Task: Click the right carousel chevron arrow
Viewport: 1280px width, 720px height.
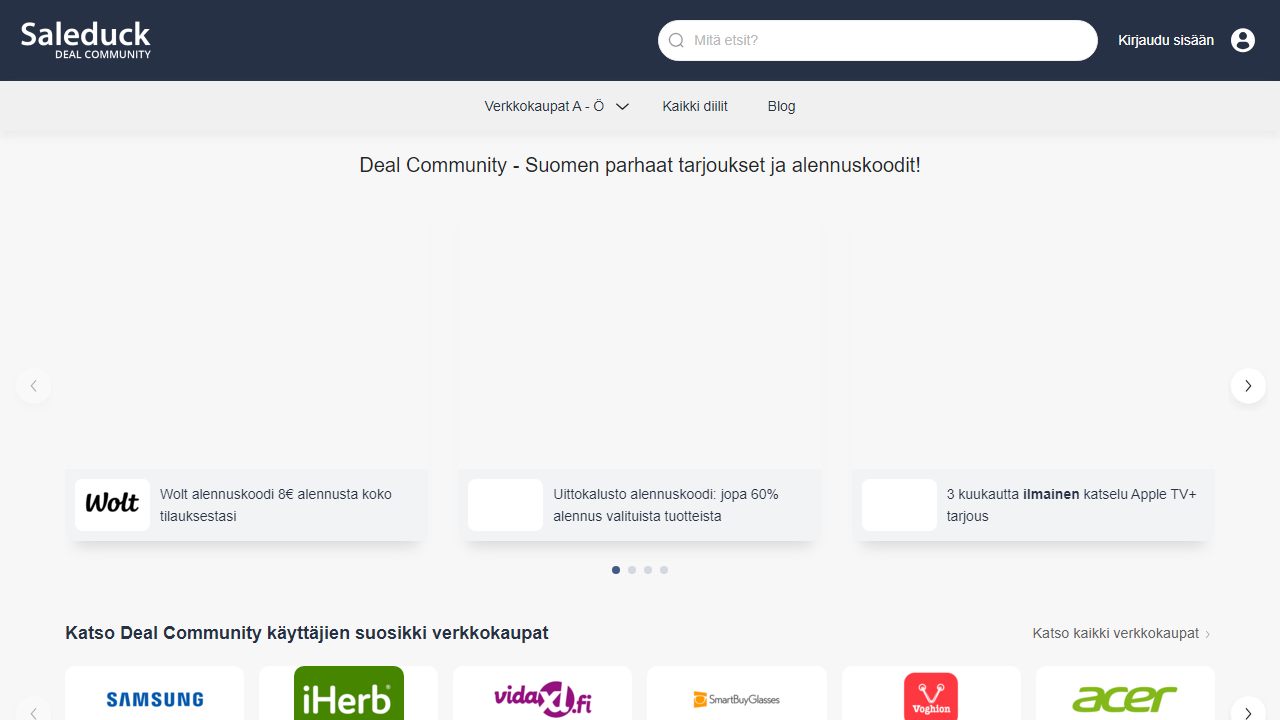Action: click(1247, 385)
